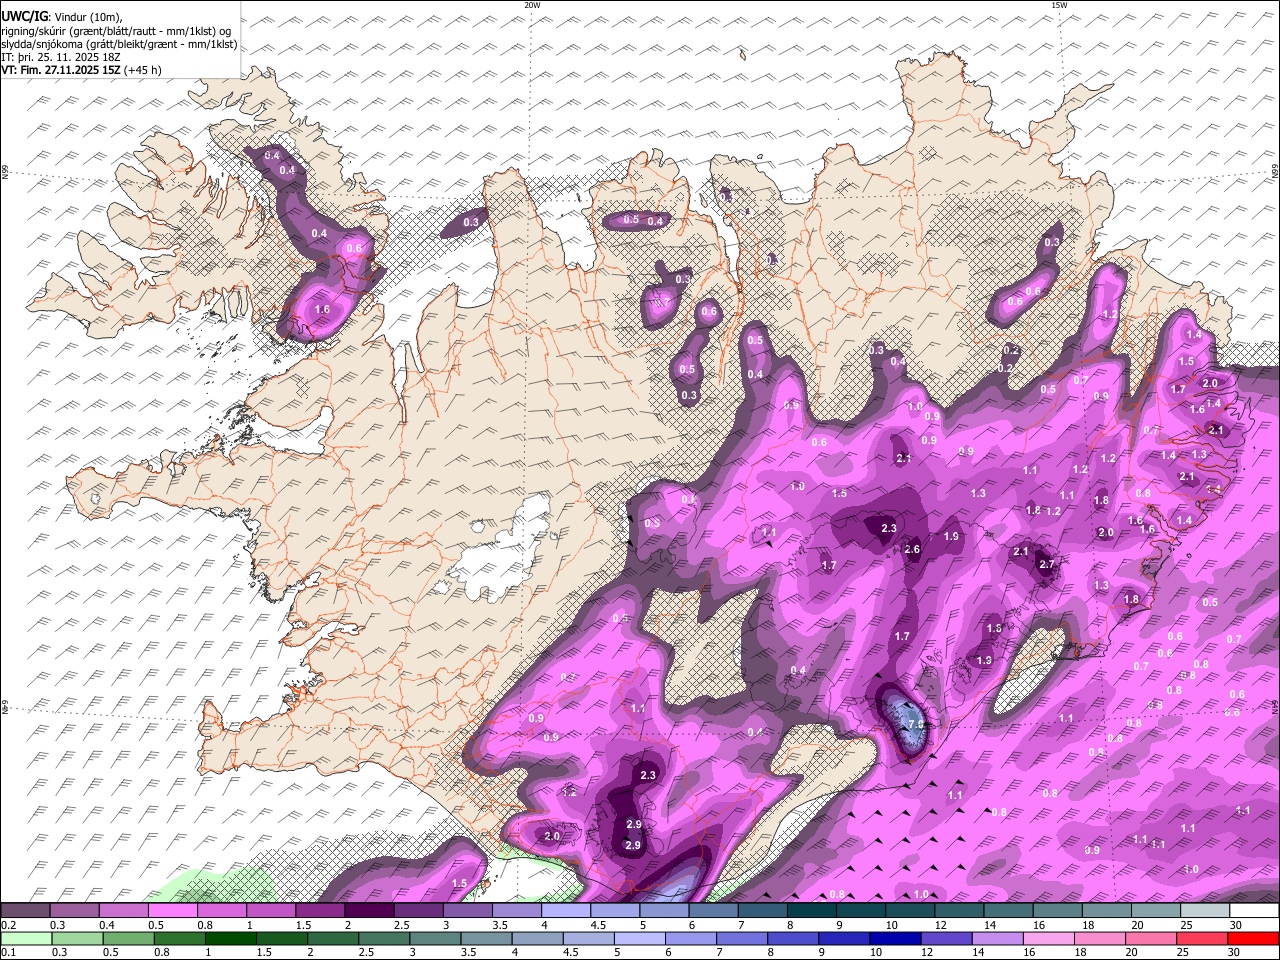The width and height of the screenshot is (1280, 960).
Task: Select the 'IT: þri. 25. 11. 2025 18Z' line
Action: click(x=62, y=57)
